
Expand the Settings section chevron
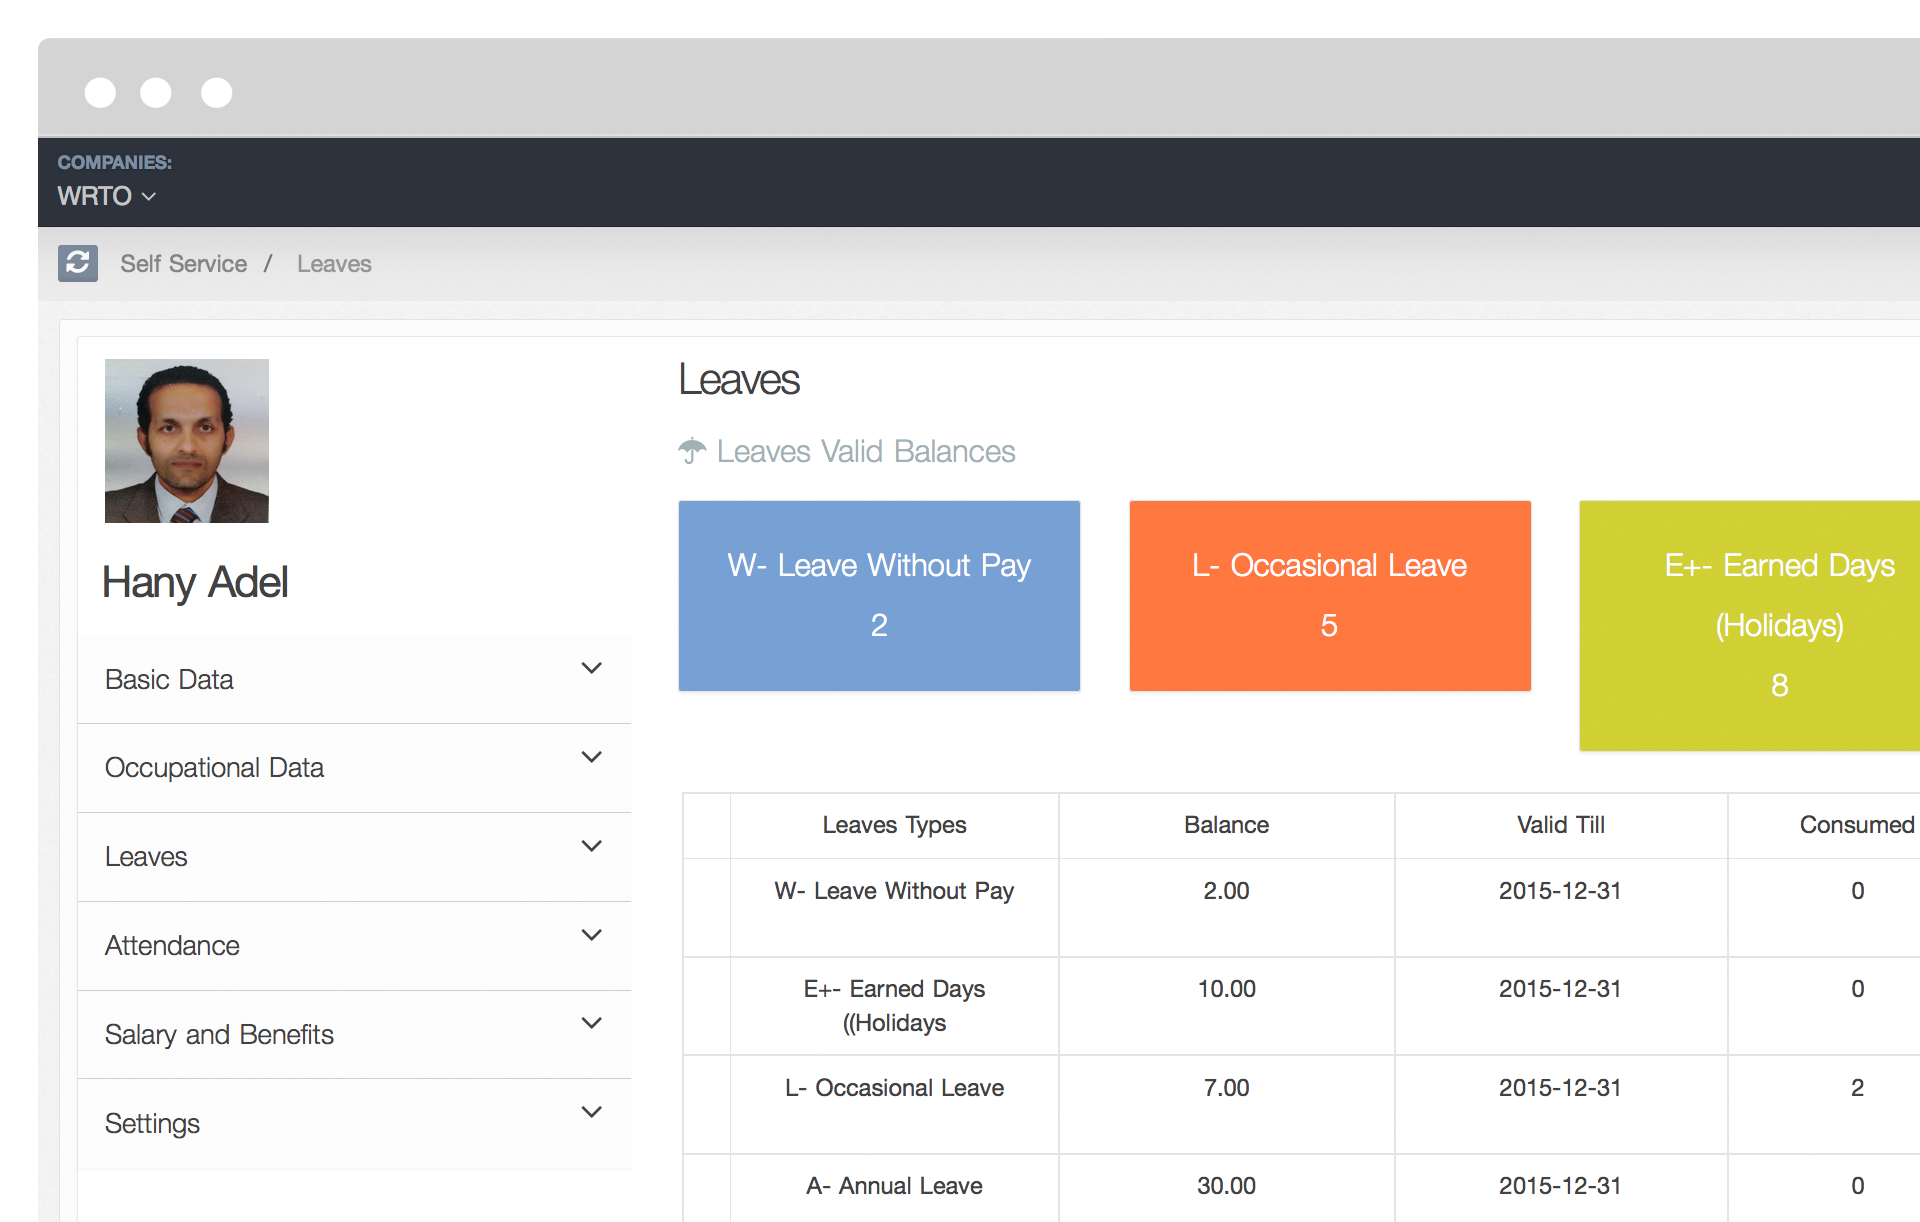click(x=592, y=1112)
